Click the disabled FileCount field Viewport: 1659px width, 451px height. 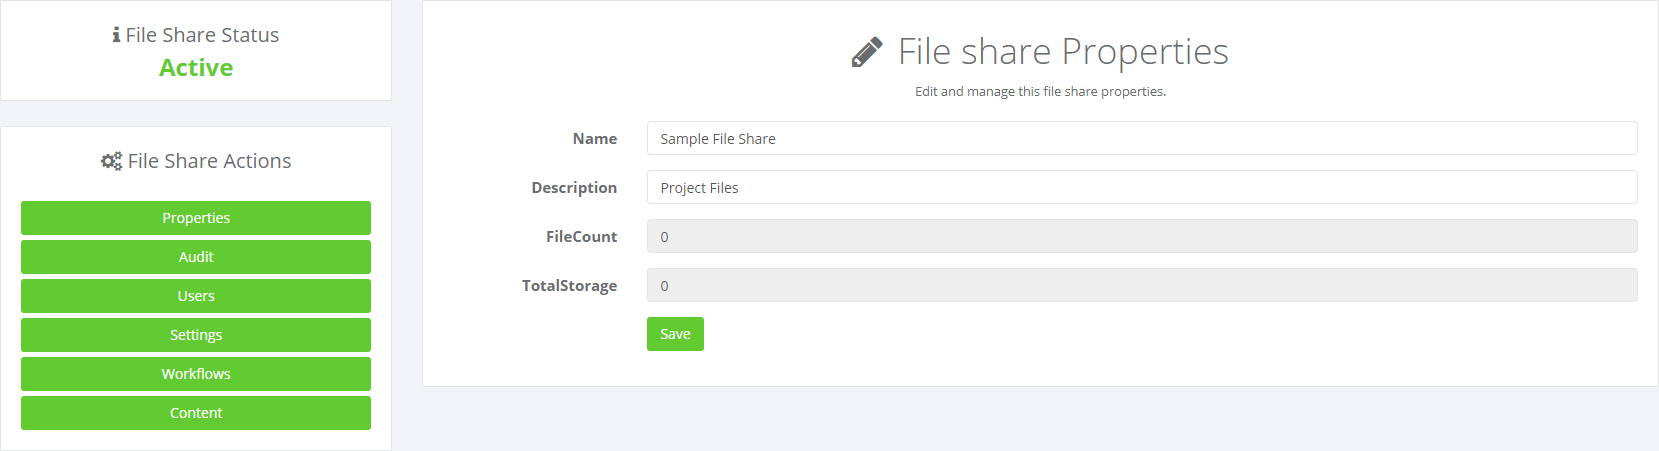(x=1142, y=236)
